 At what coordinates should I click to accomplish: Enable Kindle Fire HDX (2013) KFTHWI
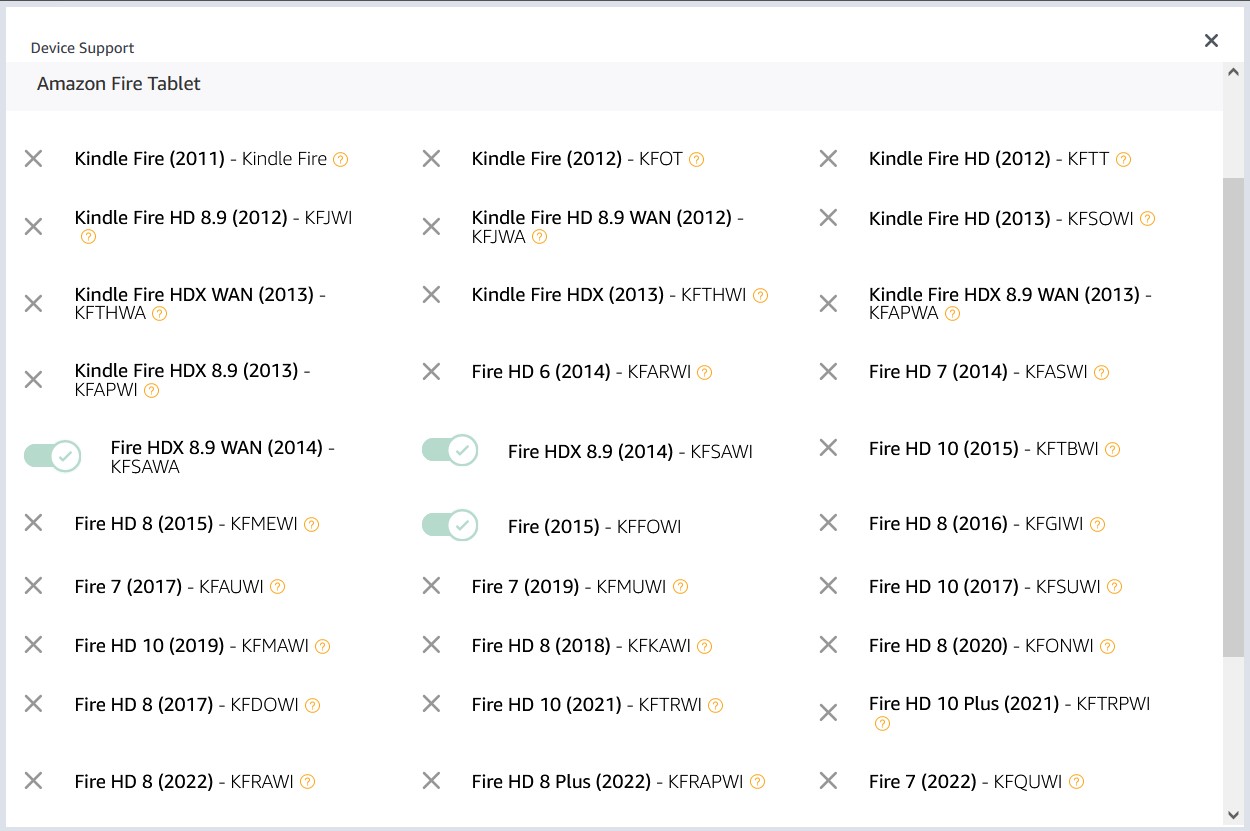431,294
